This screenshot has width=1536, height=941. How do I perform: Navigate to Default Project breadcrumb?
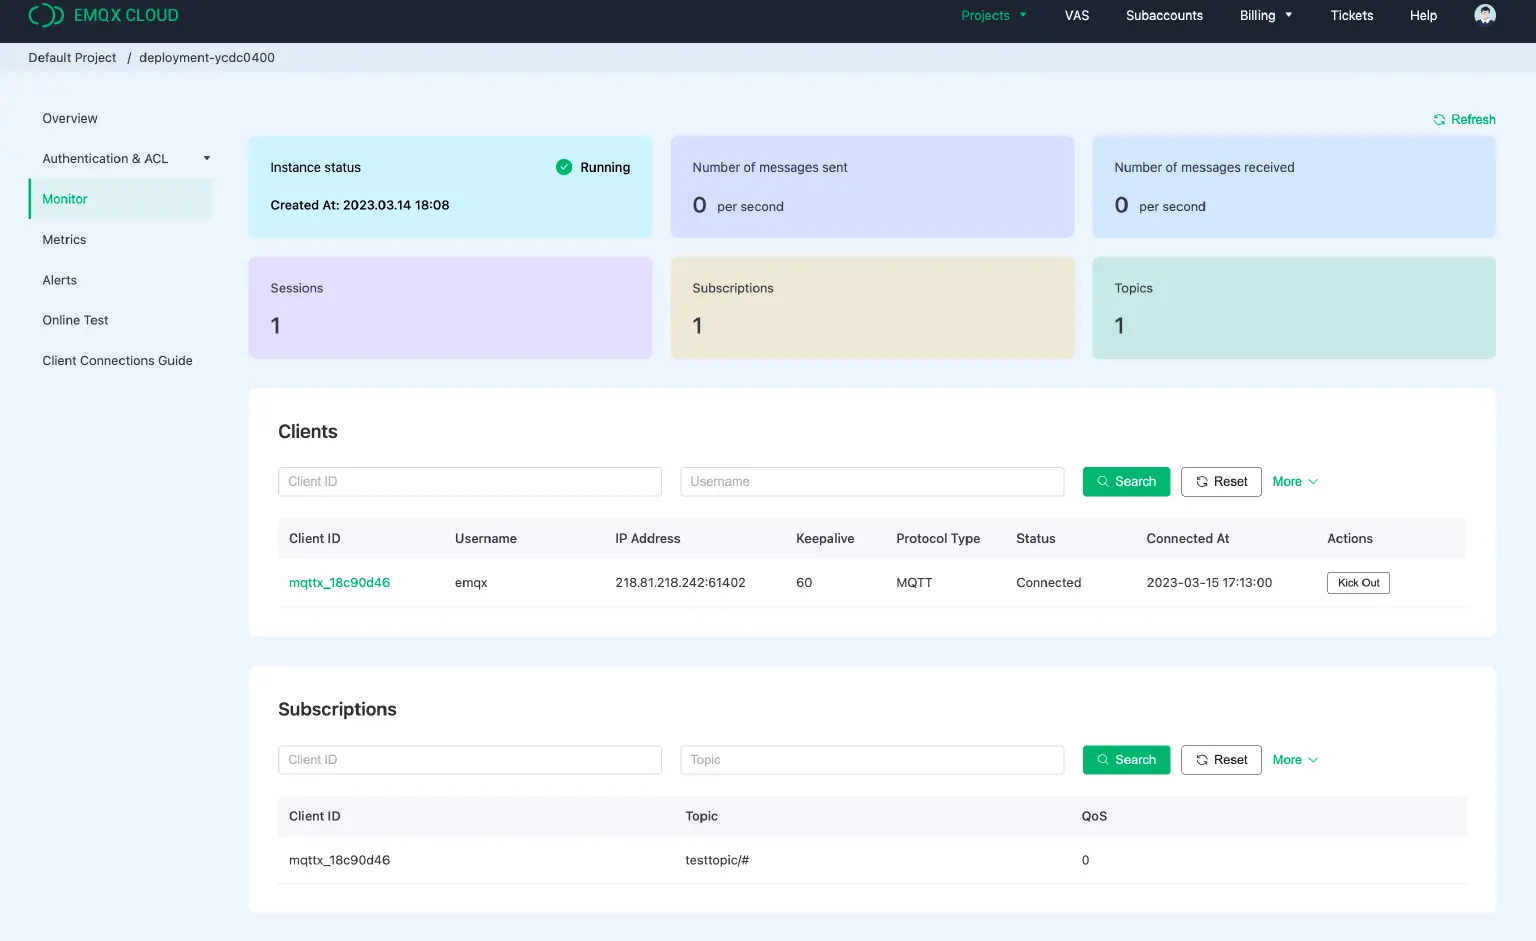click(x=72, y=58)
